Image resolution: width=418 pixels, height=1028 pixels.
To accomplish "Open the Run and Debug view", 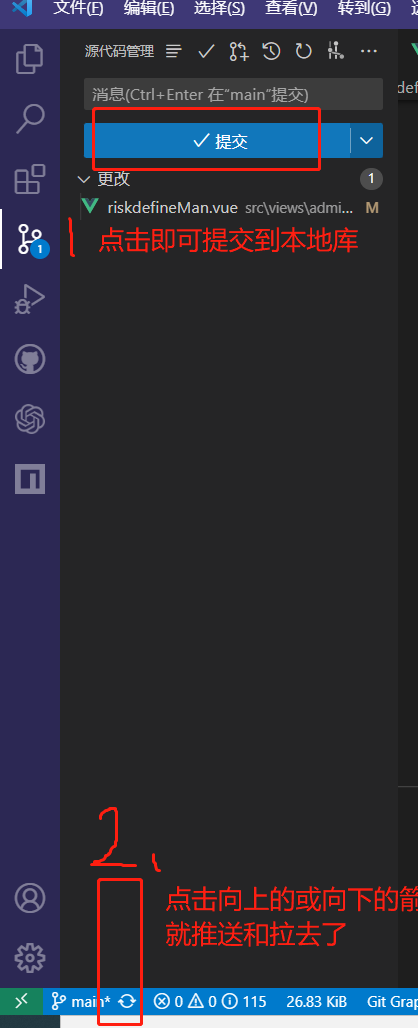I will coord(29,300).
